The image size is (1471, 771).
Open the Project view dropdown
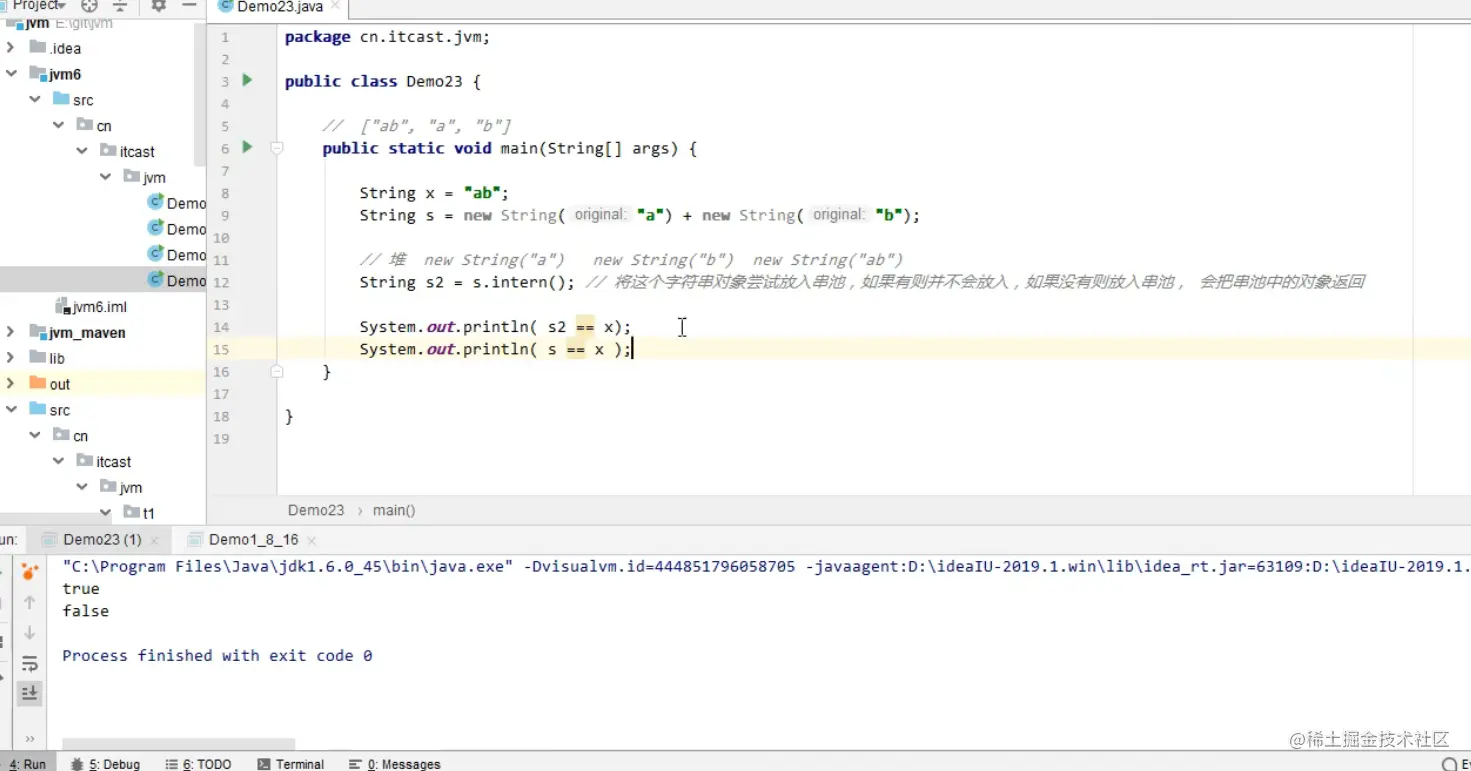(x=38, y=5)
